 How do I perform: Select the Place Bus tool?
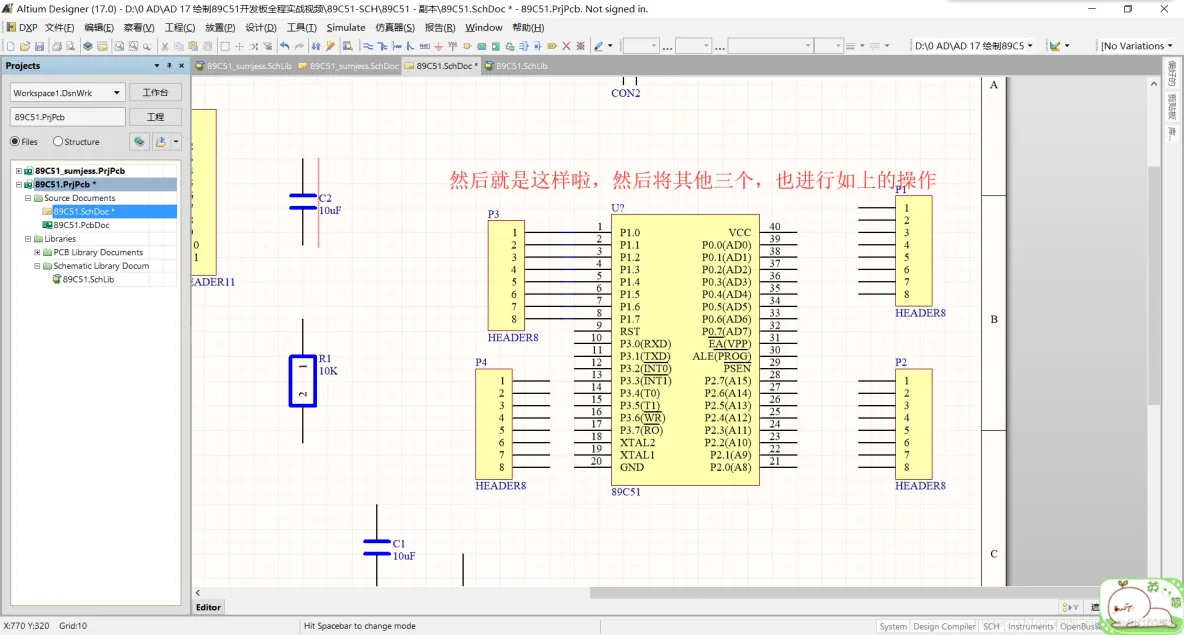[382, 46]
